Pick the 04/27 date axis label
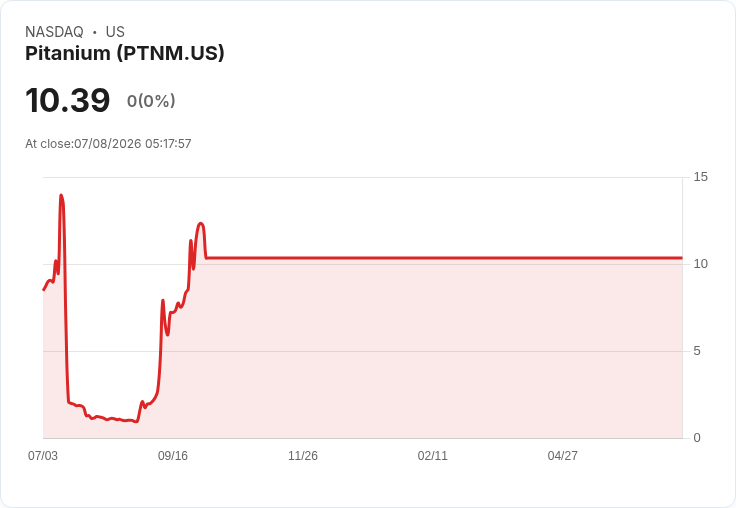 point(563,456)
